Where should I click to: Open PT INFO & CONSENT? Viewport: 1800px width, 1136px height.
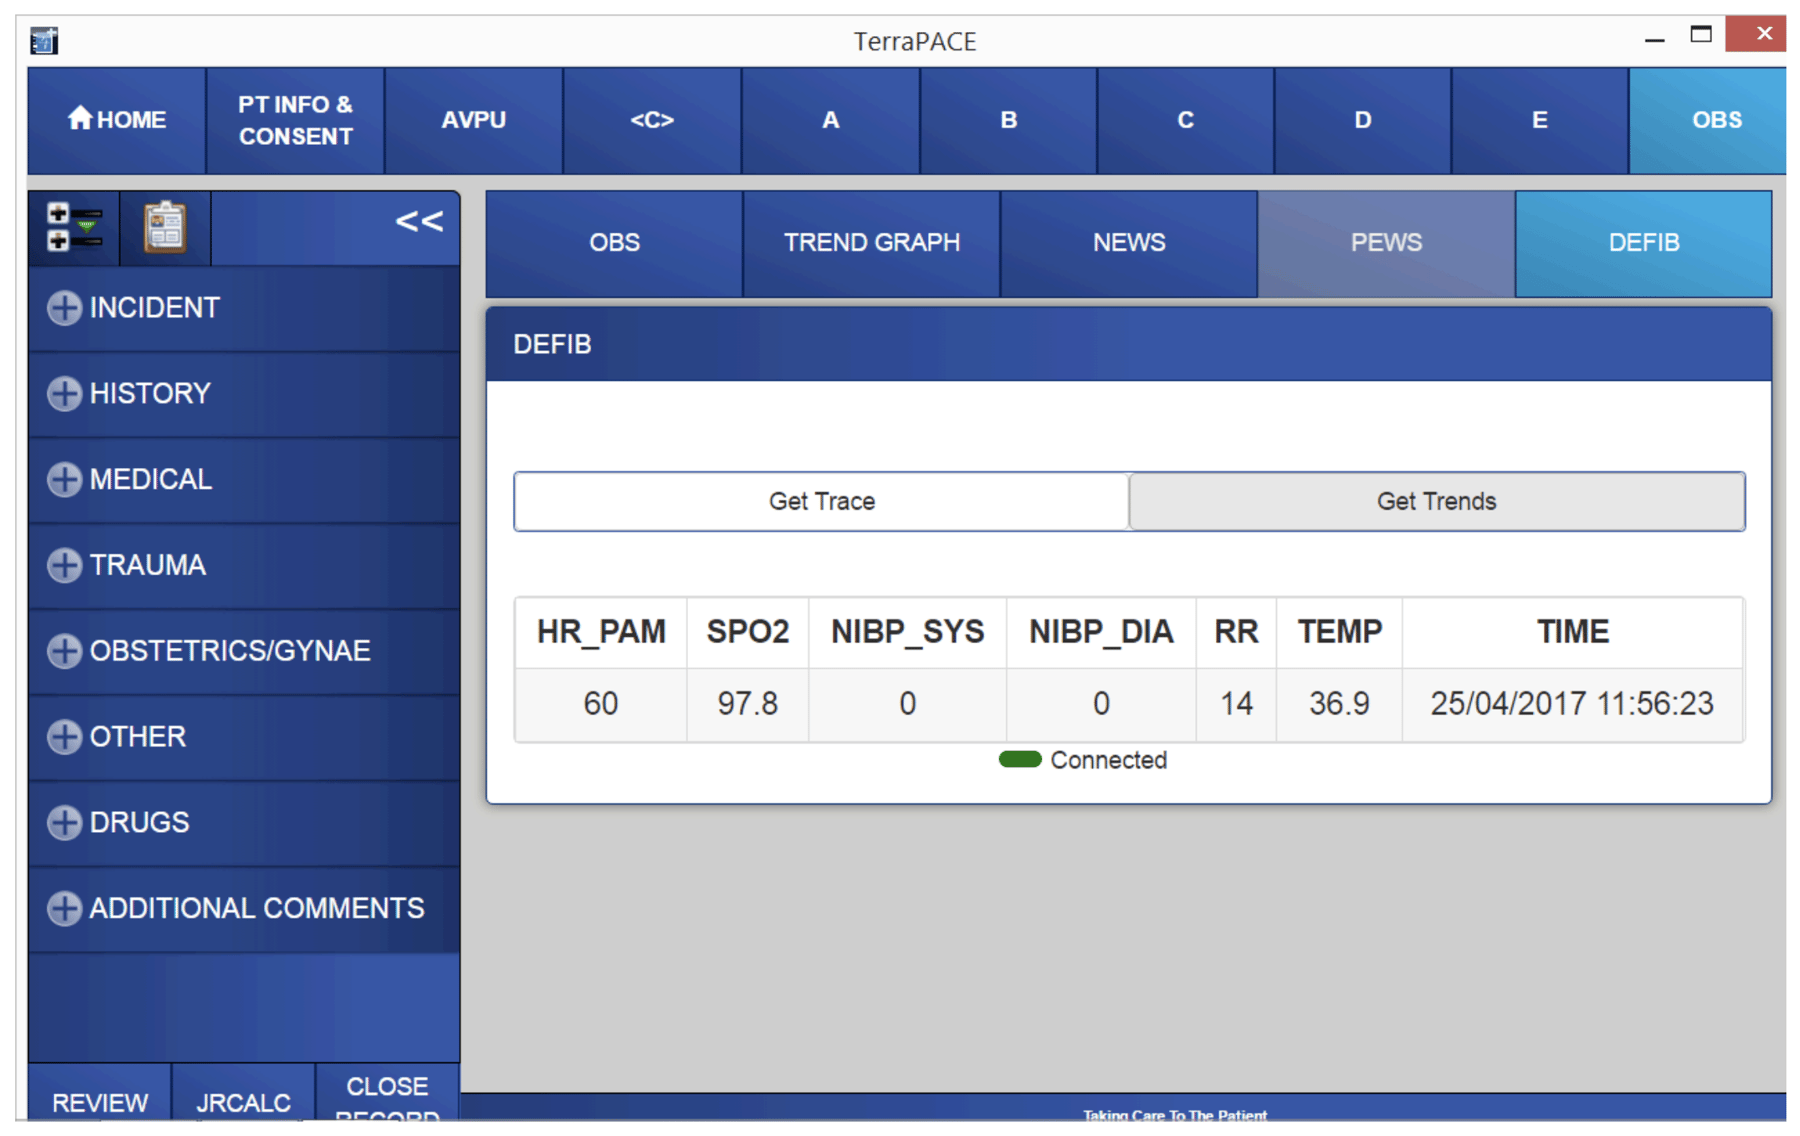pyautogui.click(x=294, y=120)
